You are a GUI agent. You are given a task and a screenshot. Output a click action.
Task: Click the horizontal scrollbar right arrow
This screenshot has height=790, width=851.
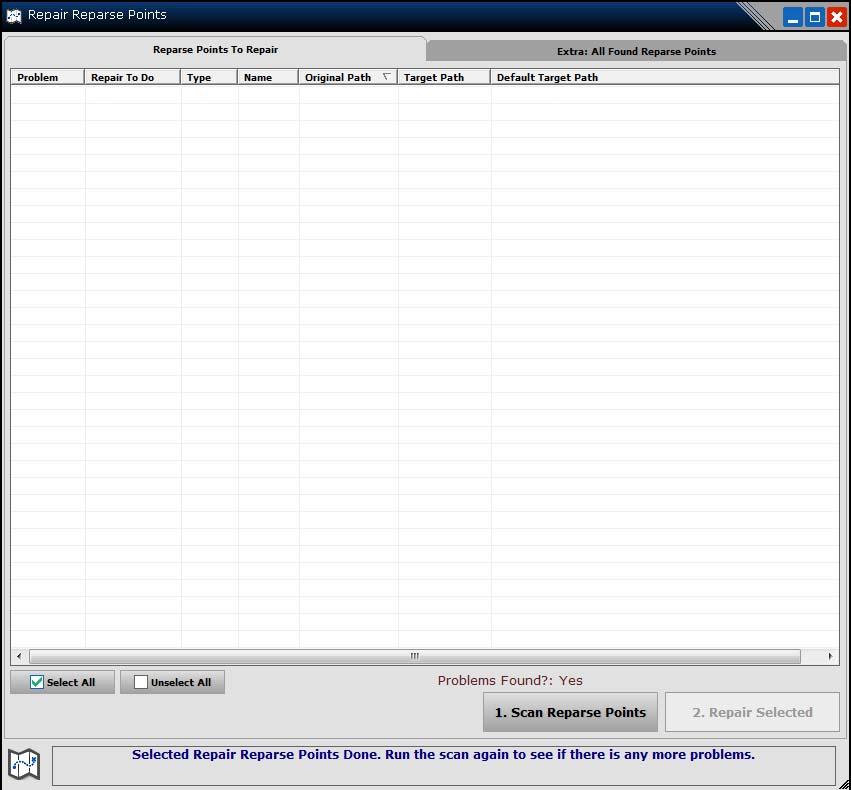coord(830,656)
